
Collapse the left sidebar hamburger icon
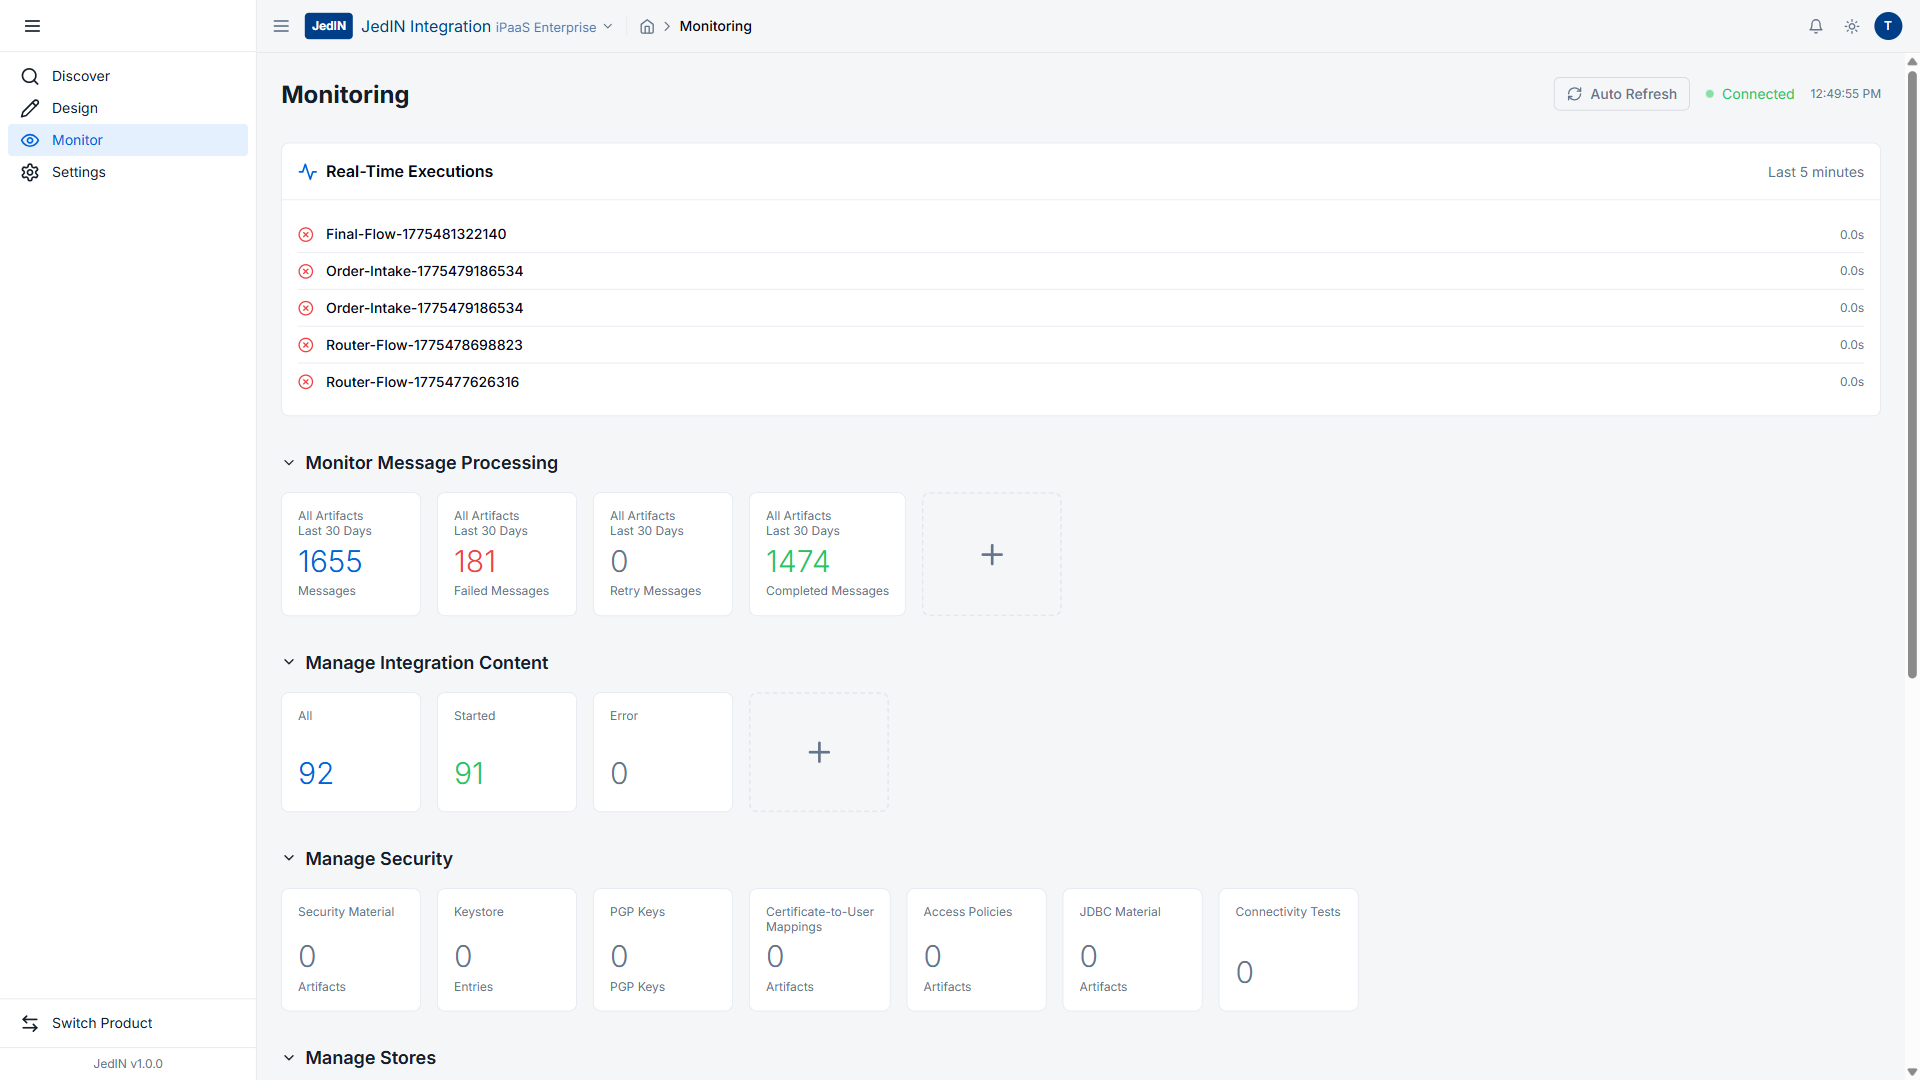click(x=32, y=26)
